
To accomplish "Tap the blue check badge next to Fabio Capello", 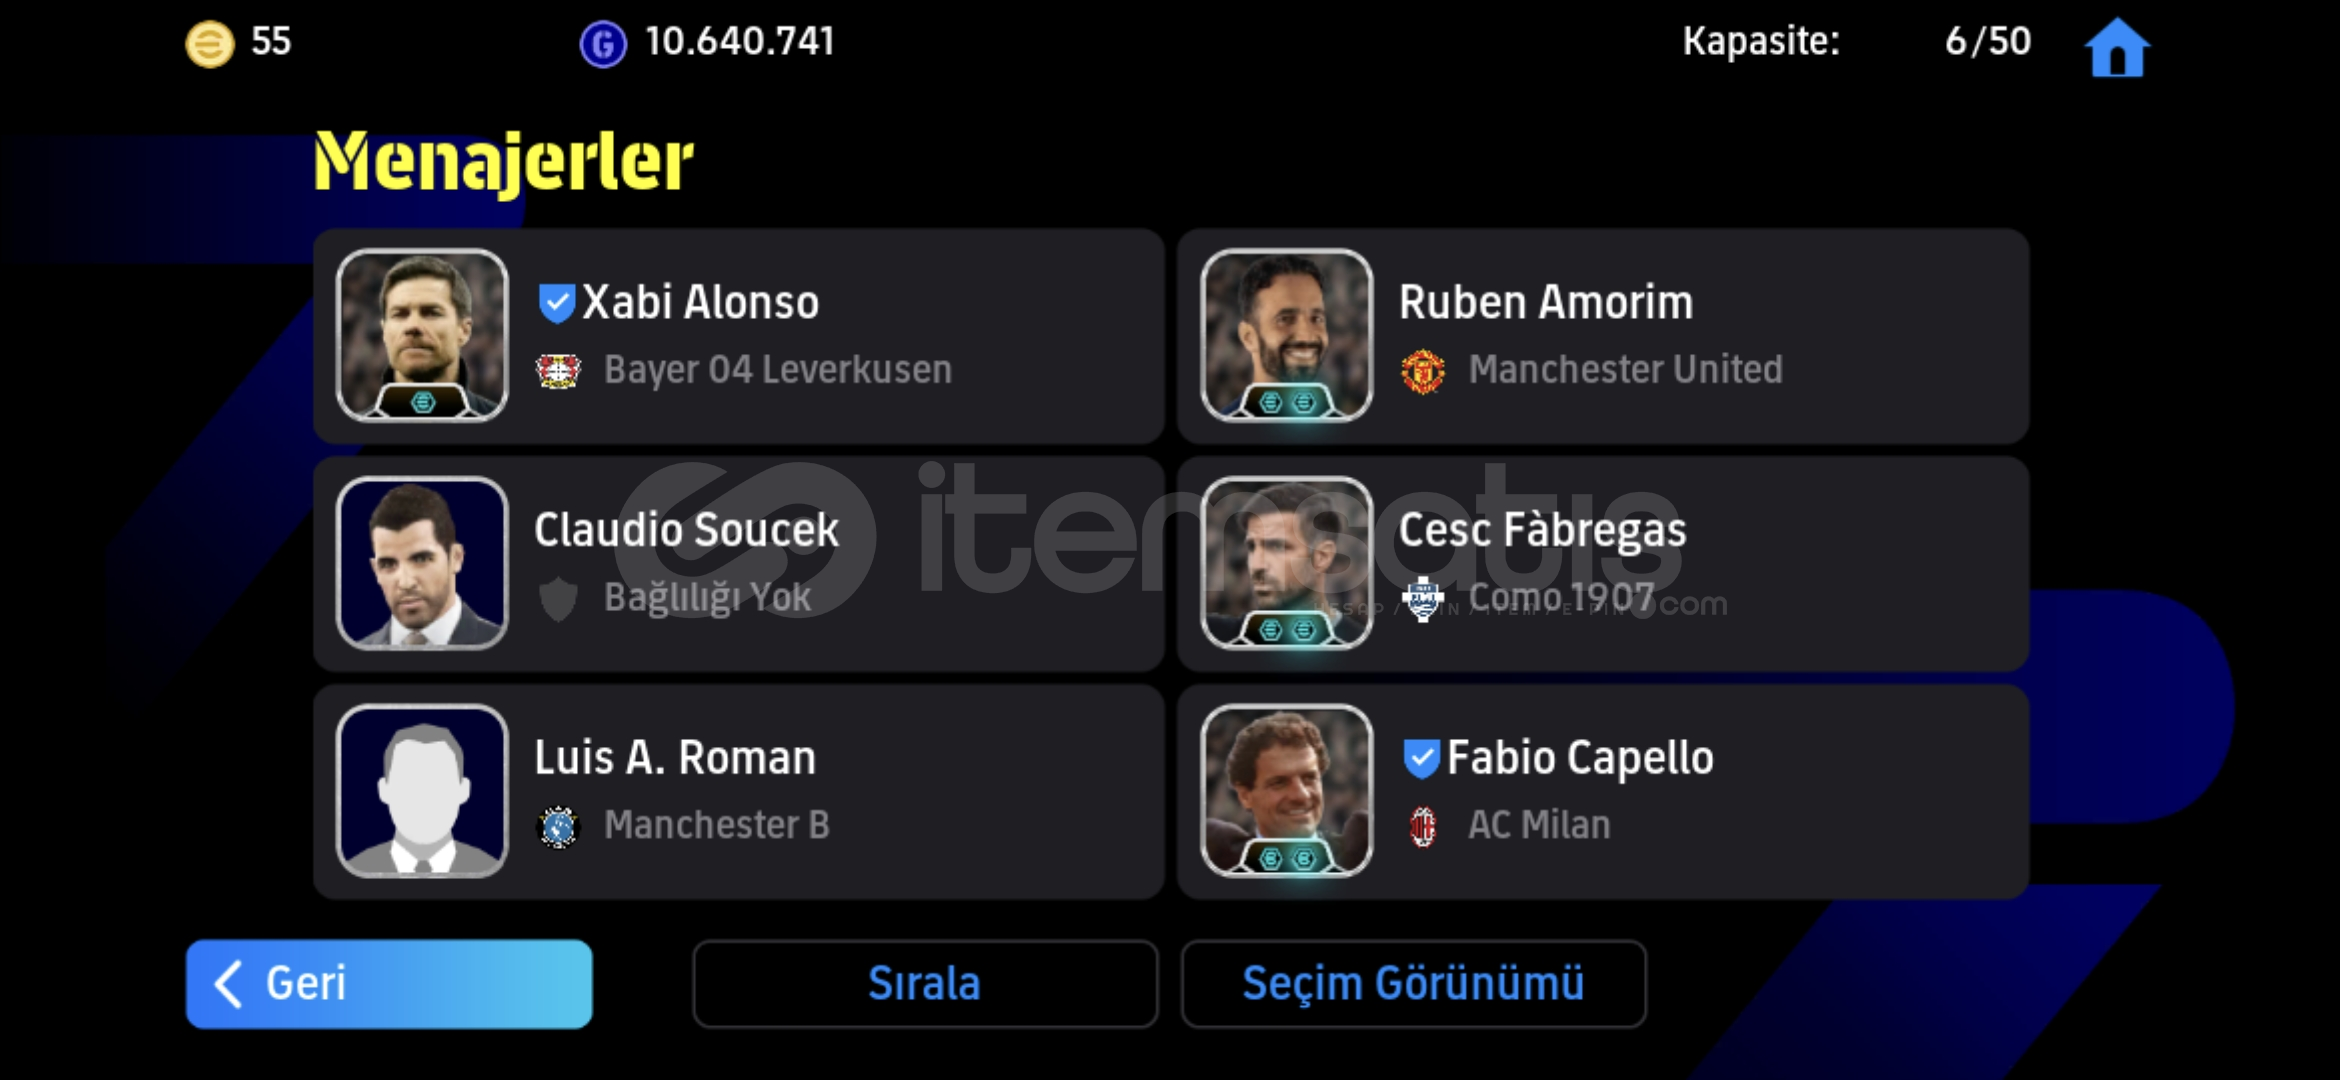I will [x=1421, y=758].
